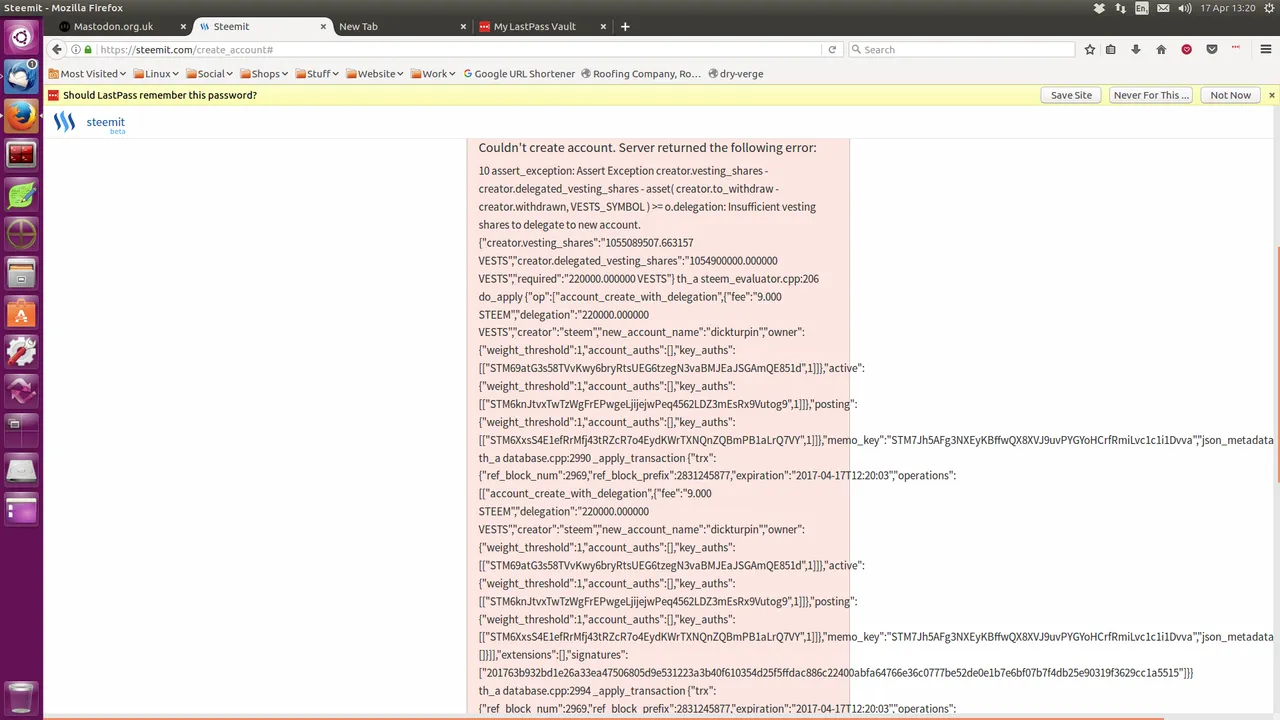This screenshot has height=720, width=1280.
Task: Expand the Social bookmarks folder
Action: coord(207,73)
